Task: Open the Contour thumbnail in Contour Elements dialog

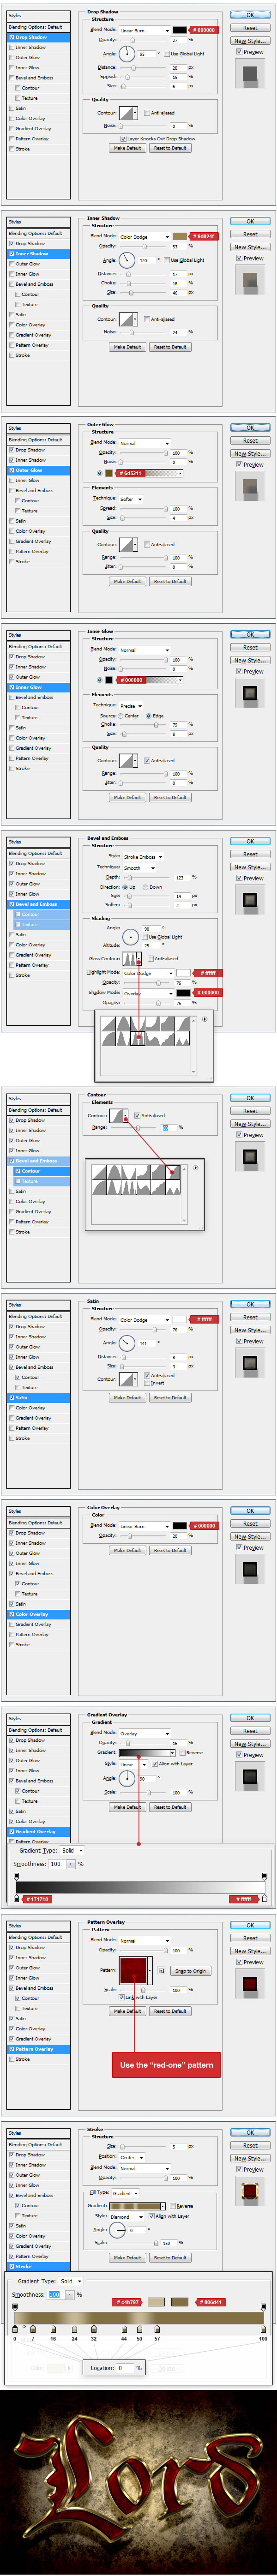Action: point(118,1115)
